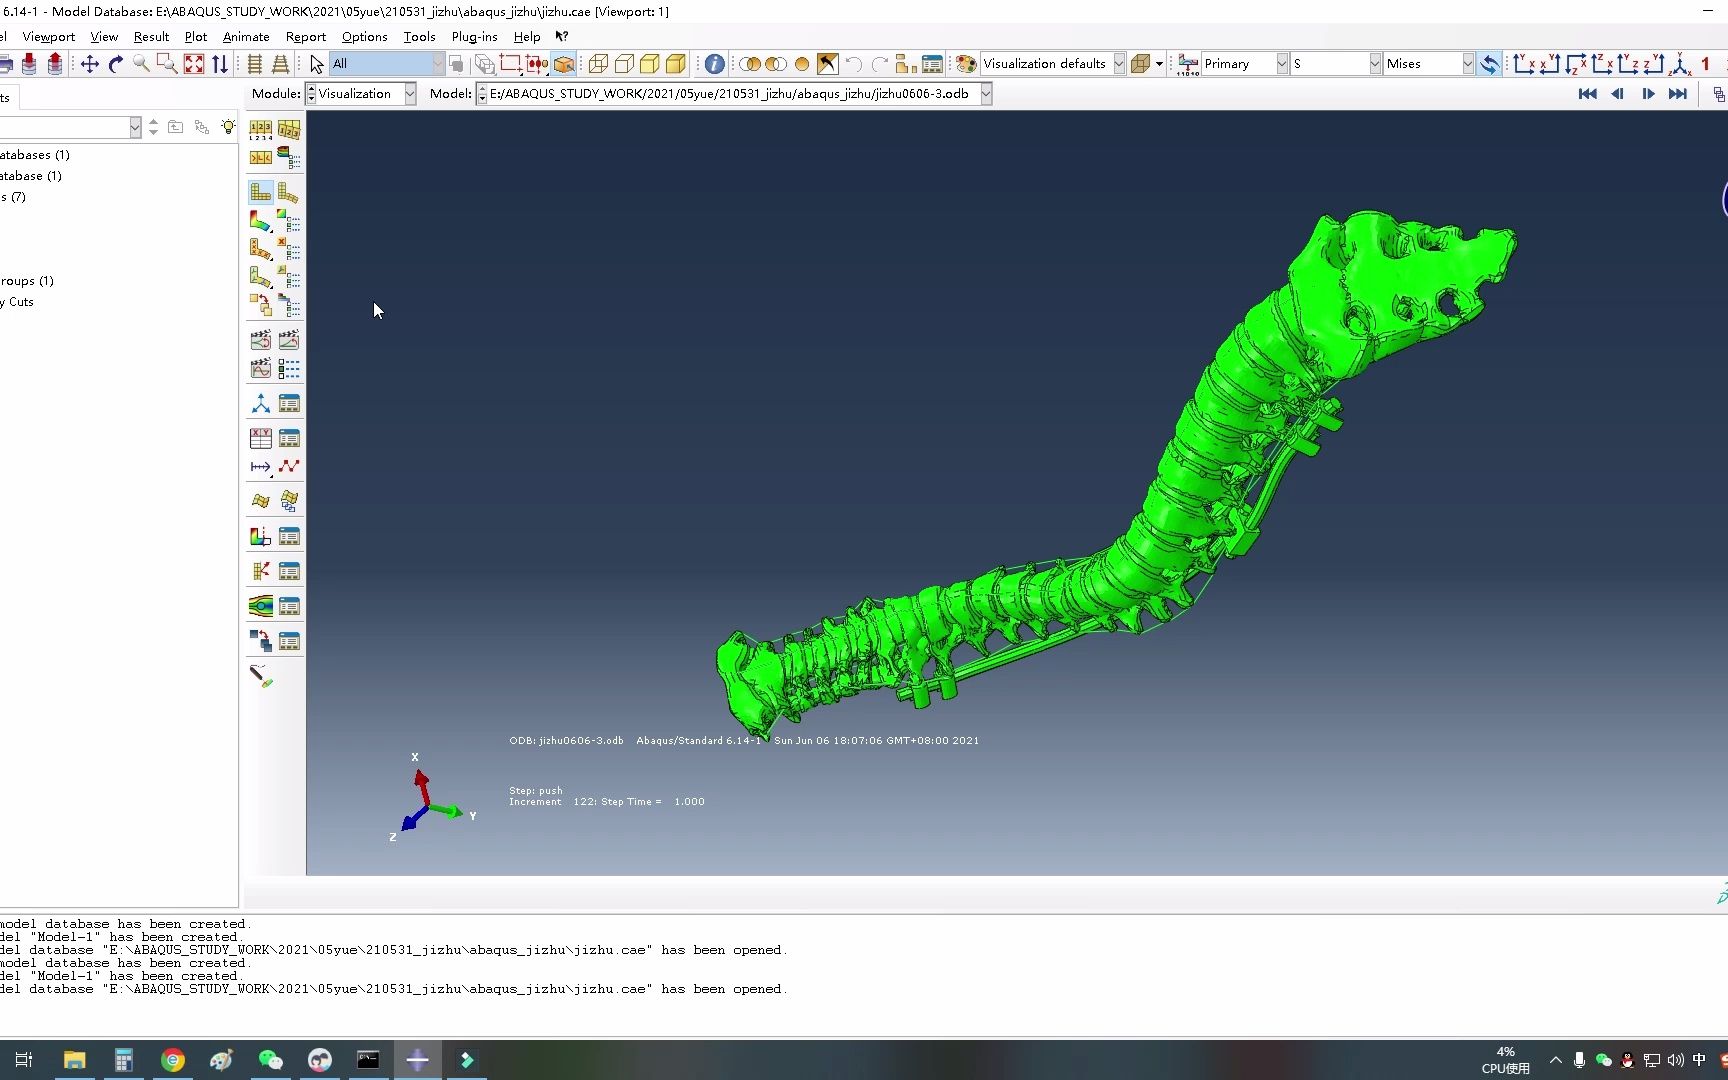This screenshot has height=1080, width=1728.
Task: Open the Plug-ins menu
Action: click(x=474, y=36)
